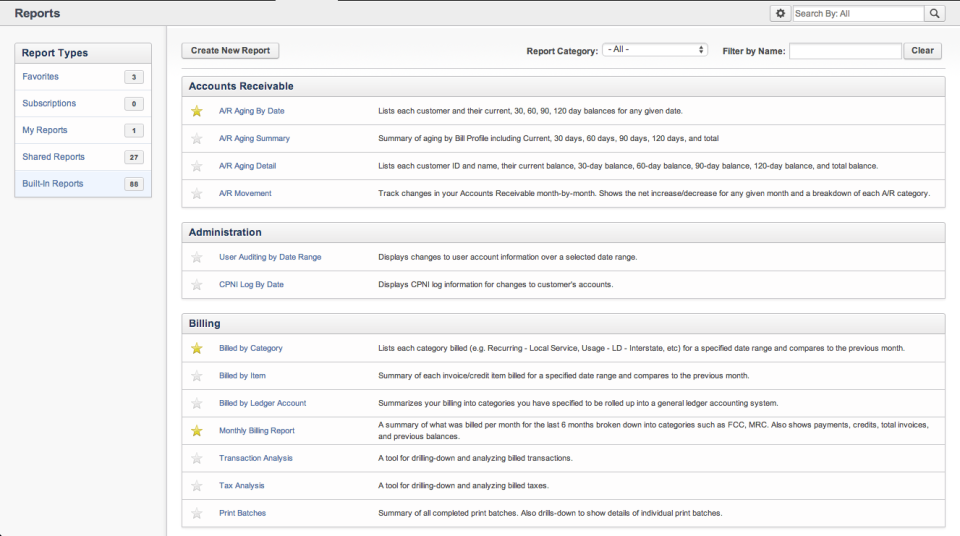Star the CPNI Log By Date report
The image size is (960, 536).
pyautogui.click(x=197, y=285)
